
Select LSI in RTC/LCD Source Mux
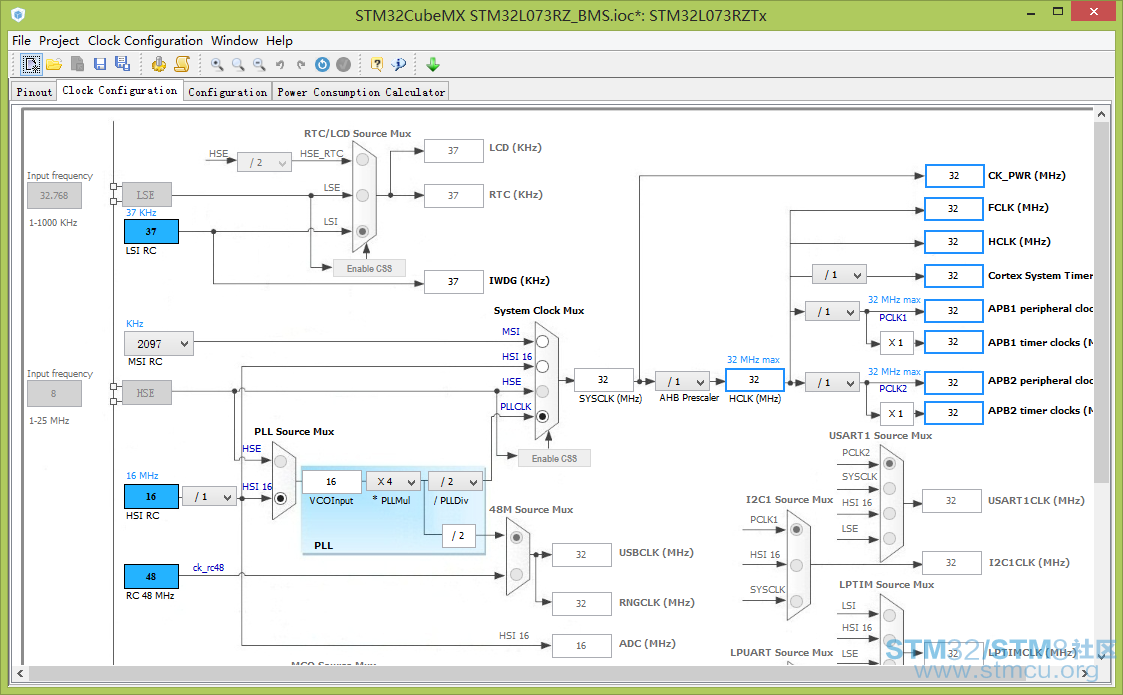[x=362, y=231]
